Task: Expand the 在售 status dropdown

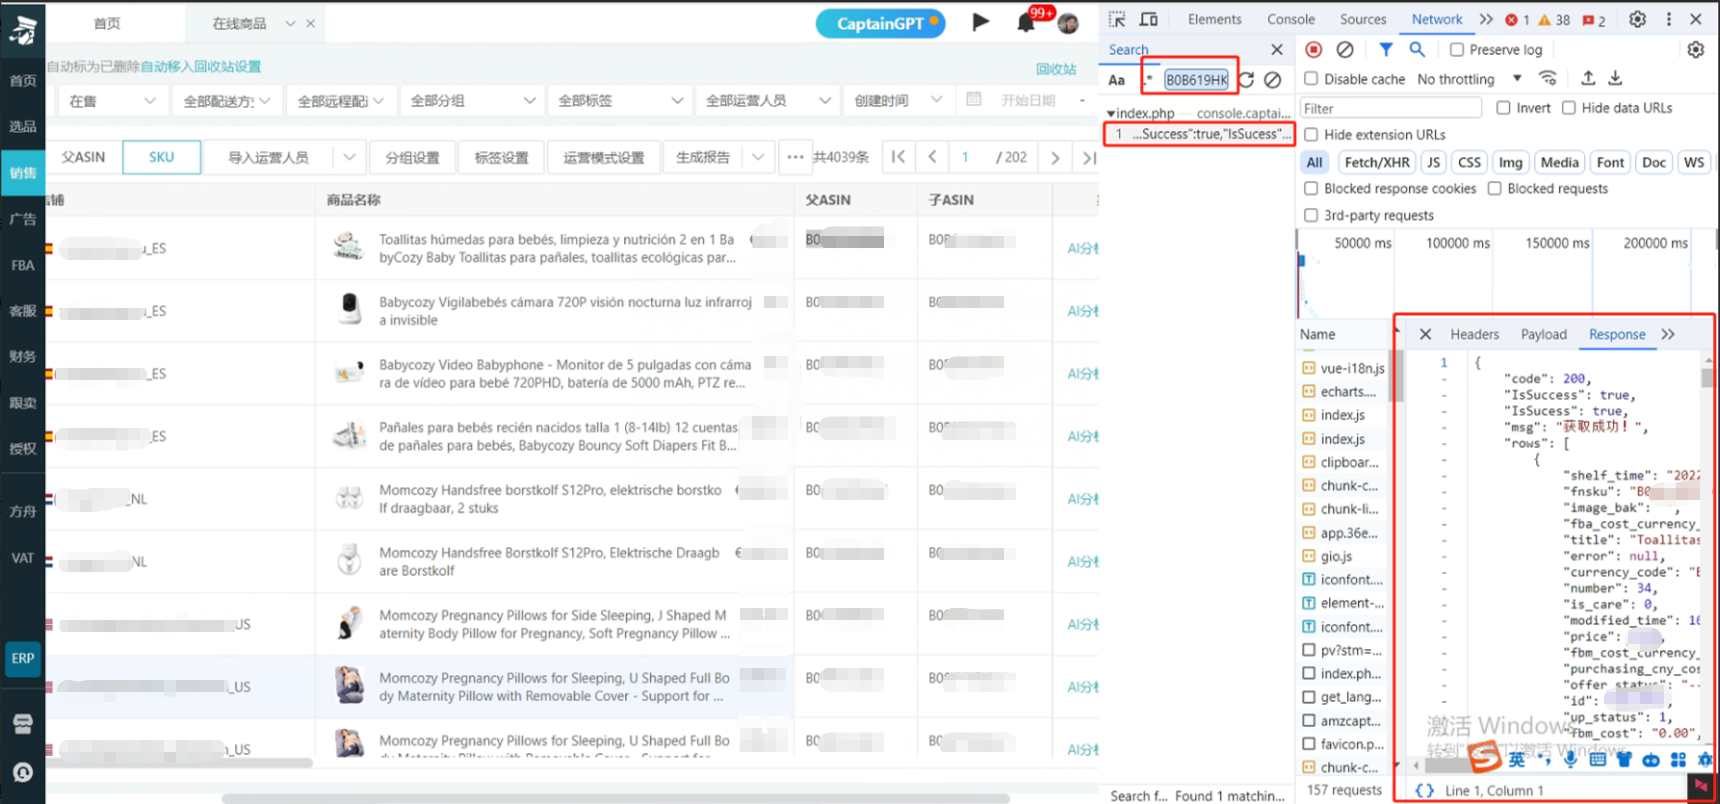Action: [x=111, y=100]
